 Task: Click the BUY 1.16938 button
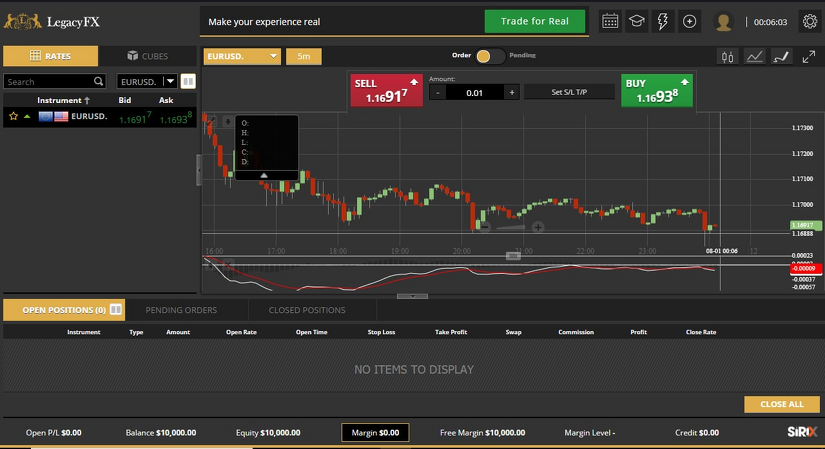tap(657, 90)
